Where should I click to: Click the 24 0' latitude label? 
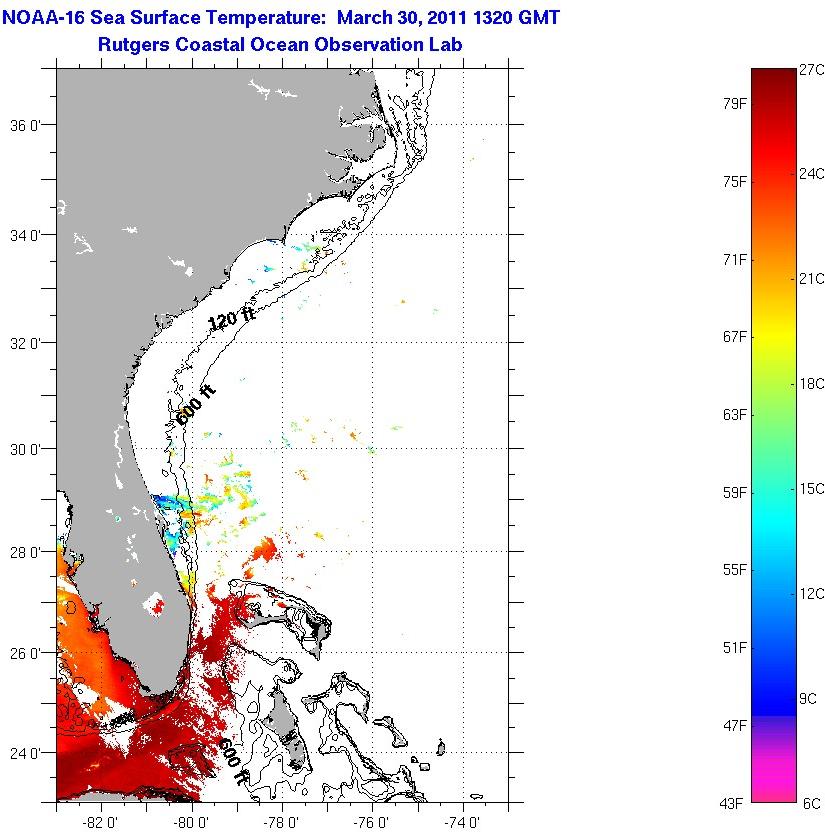[x=26, y=753]
